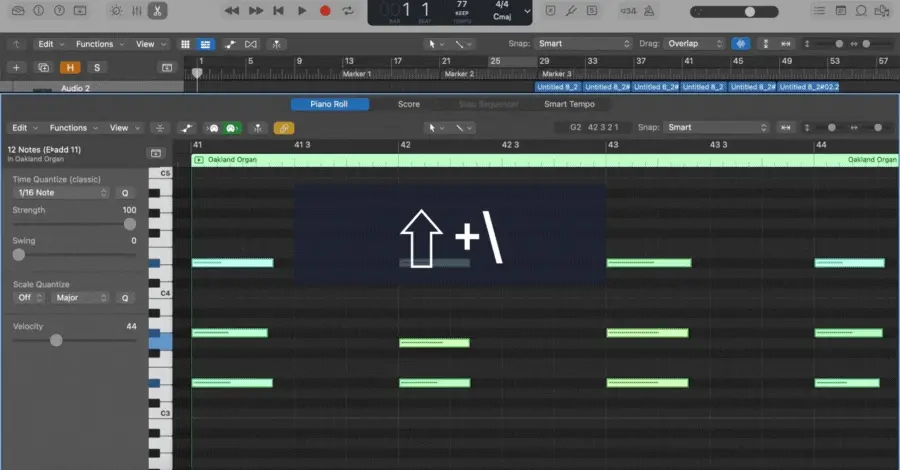The width and height of the screenshot is (900, 470).
Task: Open the Tracks area Snap dropdown
Action: click(583, 44)
